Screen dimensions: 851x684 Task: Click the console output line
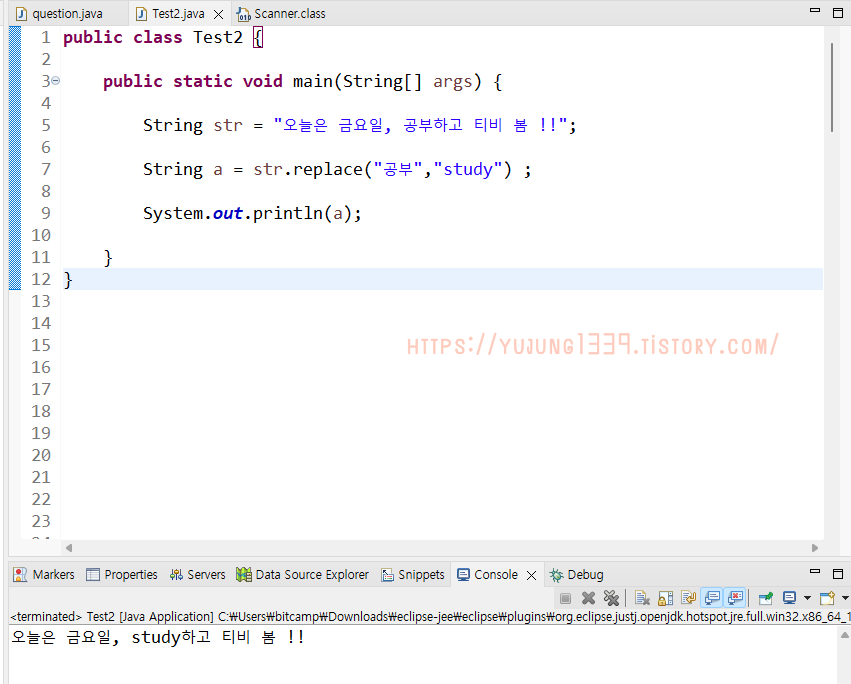click(x=157, y=637)
